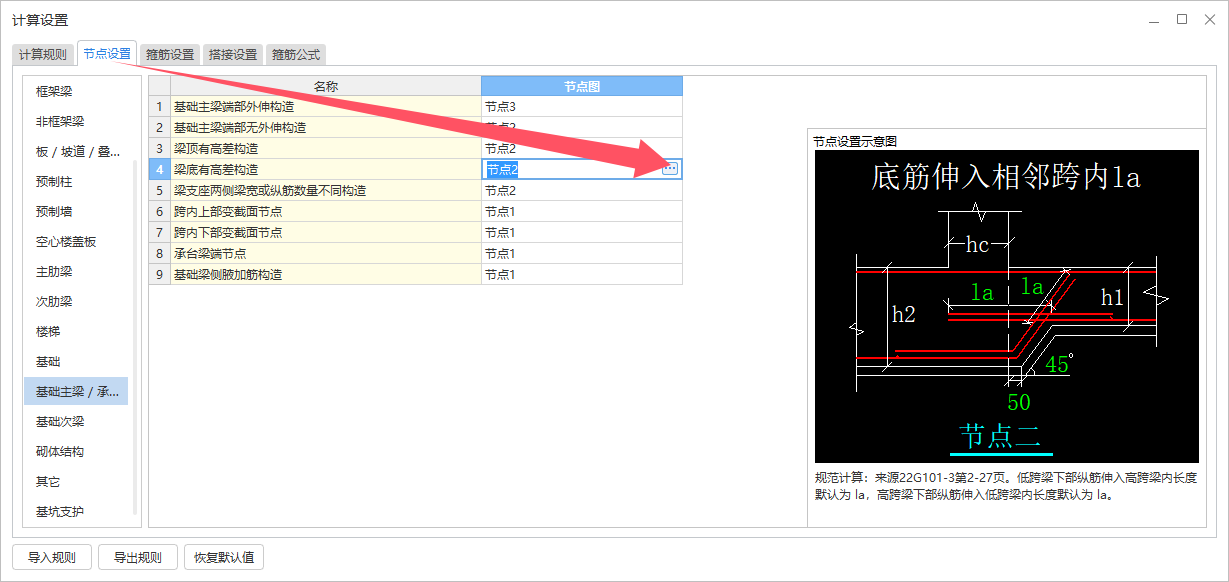Select 楼梯 in the category list
The image size is (1229, 582).
click(x=76, y=331)
